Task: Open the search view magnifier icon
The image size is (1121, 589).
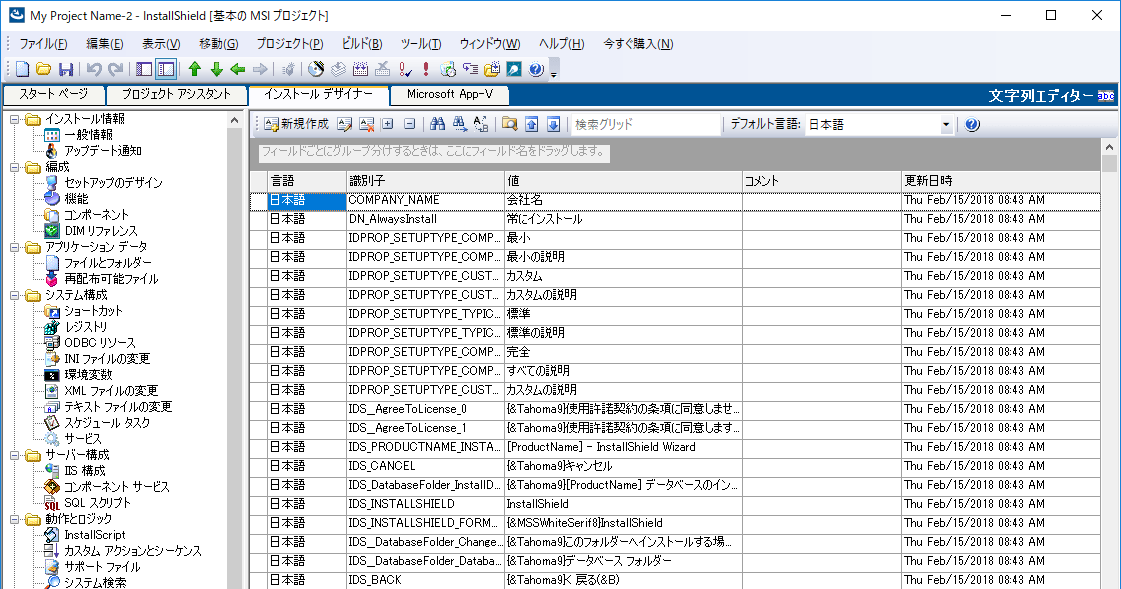Action: click(x=510, y=124)
